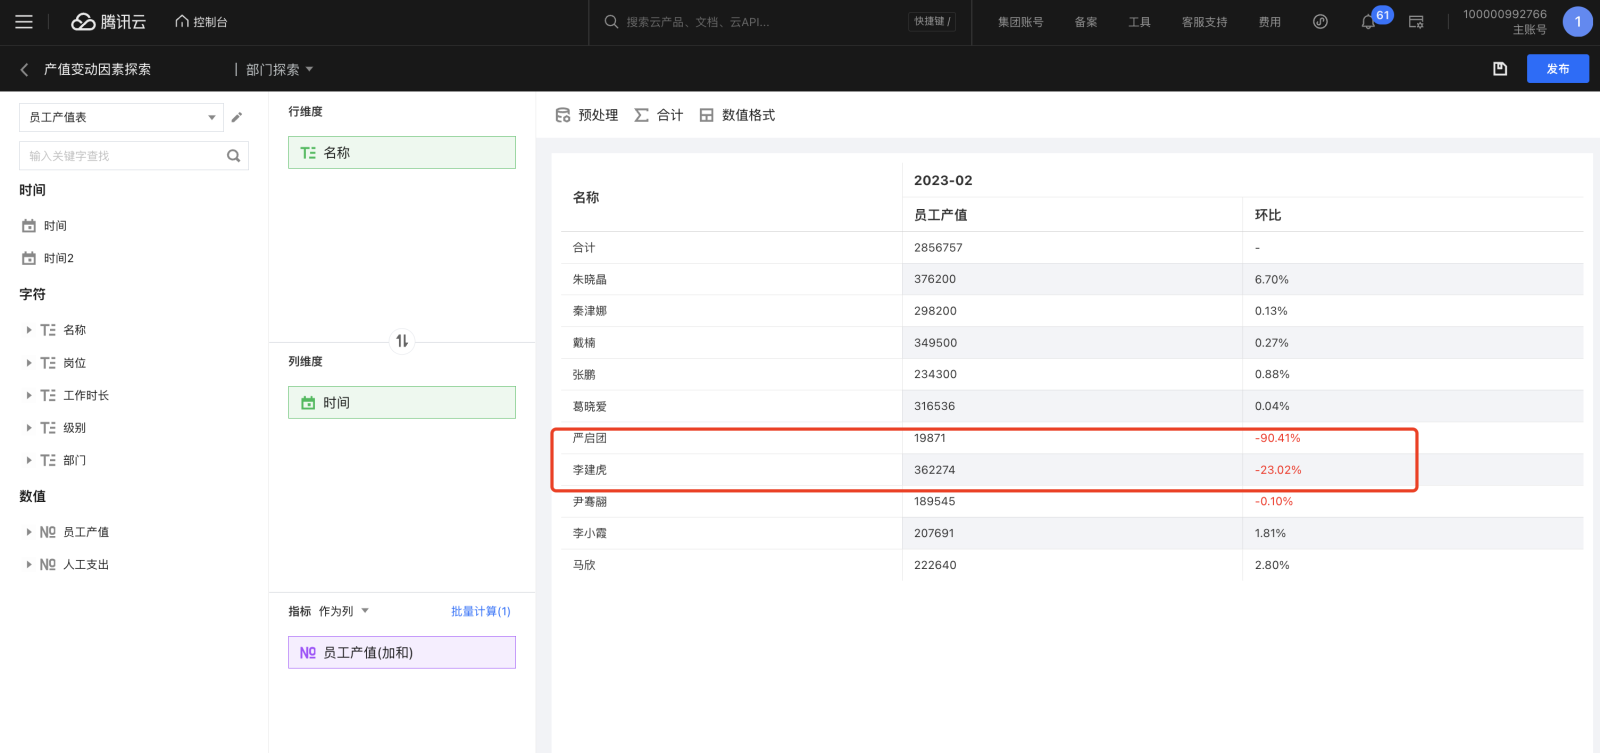Expand the 岗位 field
This screenshot has height=753, width=1600.
coord(29,363)
